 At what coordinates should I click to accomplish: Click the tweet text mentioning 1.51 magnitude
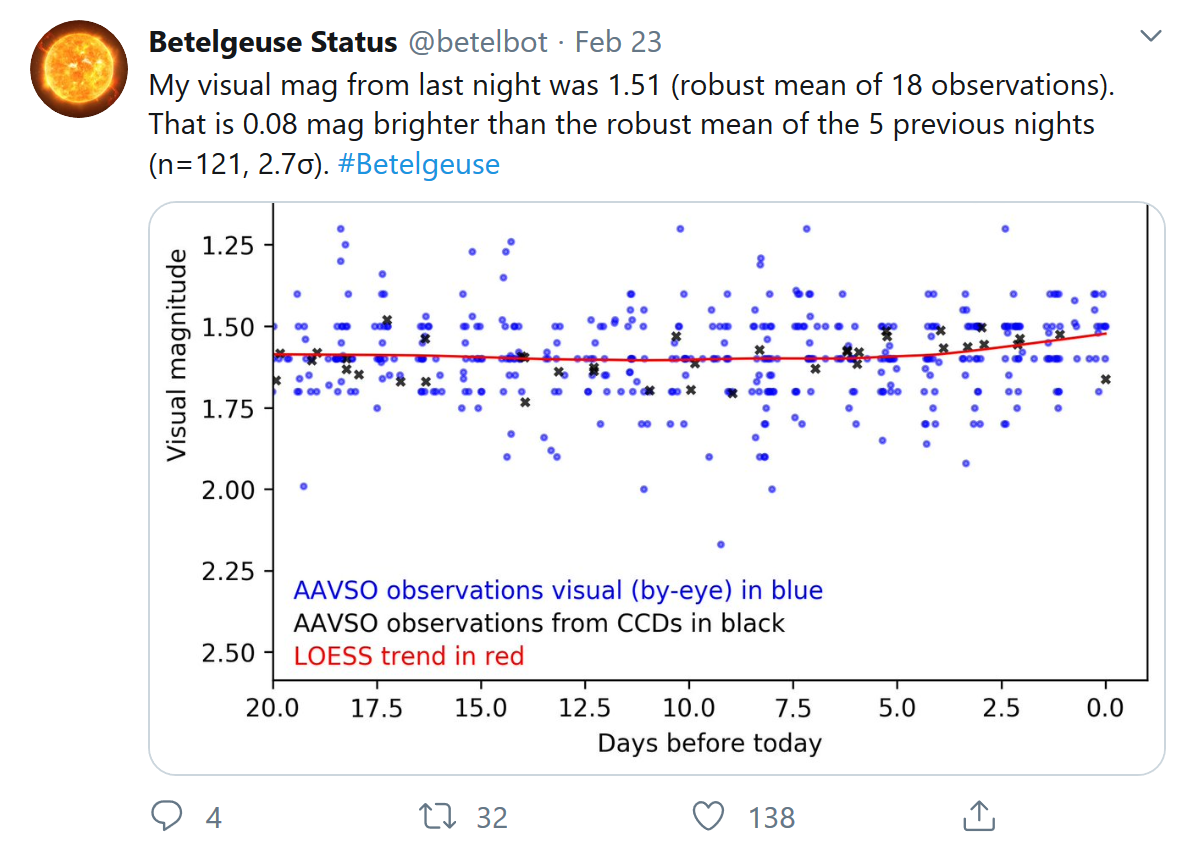click(x=631, y=86)
